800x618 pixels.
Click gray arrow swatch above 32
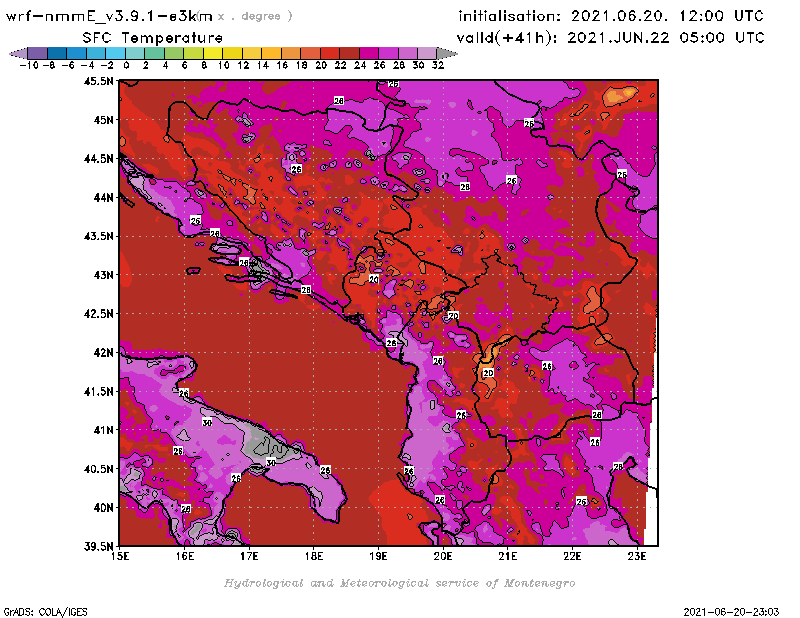coord(447,53)
